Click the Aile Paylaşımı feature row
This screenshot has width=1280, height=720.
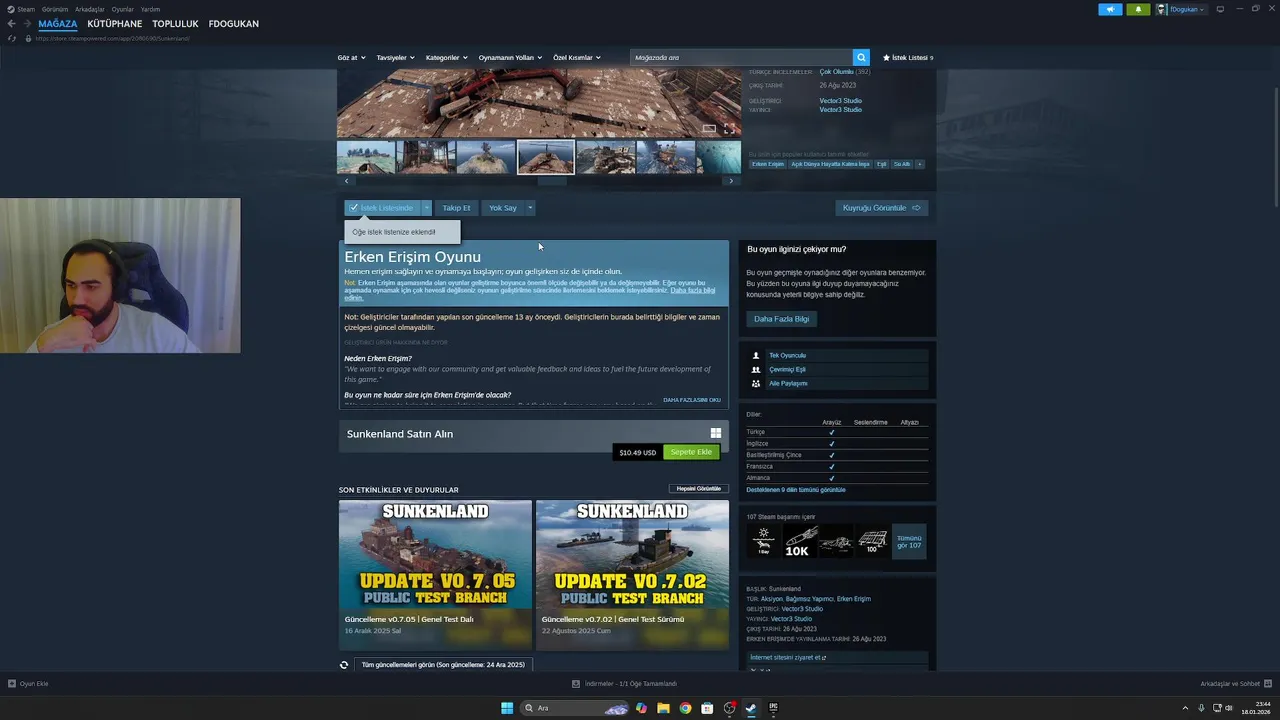click(837, 383)
